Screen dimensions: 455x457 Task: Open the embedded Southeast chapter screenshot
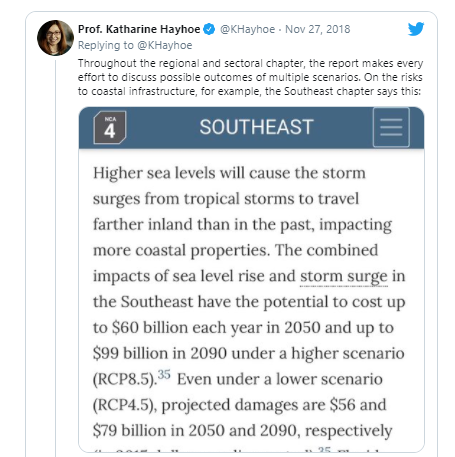point(251,279)
